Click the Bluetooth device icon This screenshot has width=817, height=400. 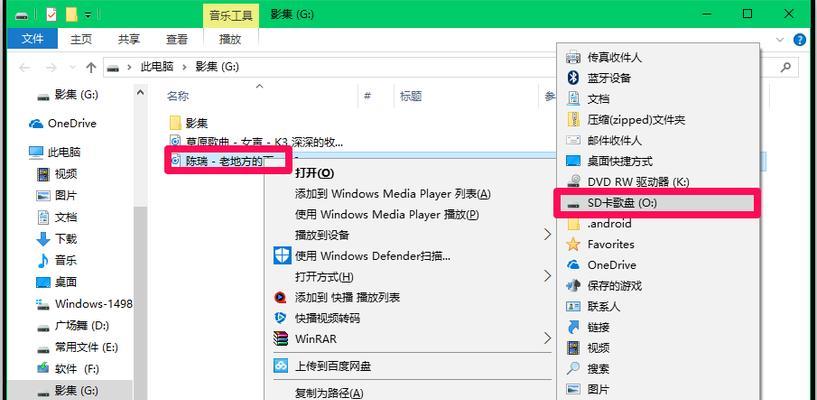point(573,78)
